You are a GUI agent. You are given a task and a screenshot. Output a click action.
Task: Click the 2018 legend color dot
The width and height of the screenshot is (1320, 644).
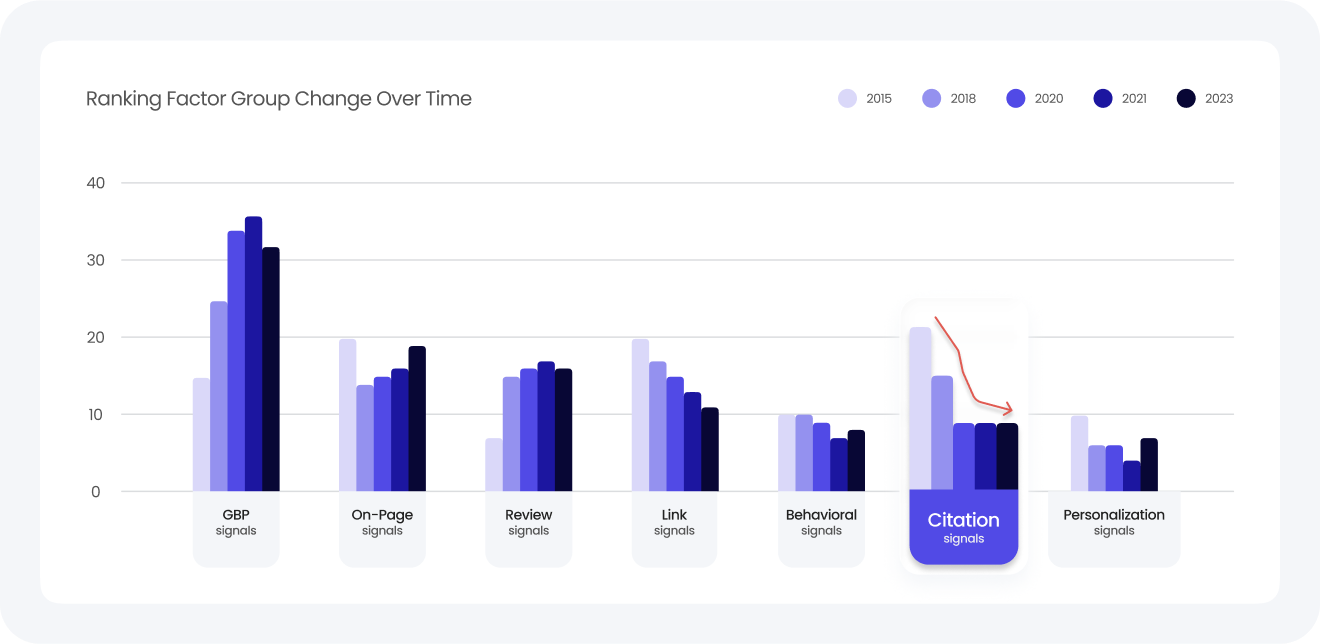(932, 98)
